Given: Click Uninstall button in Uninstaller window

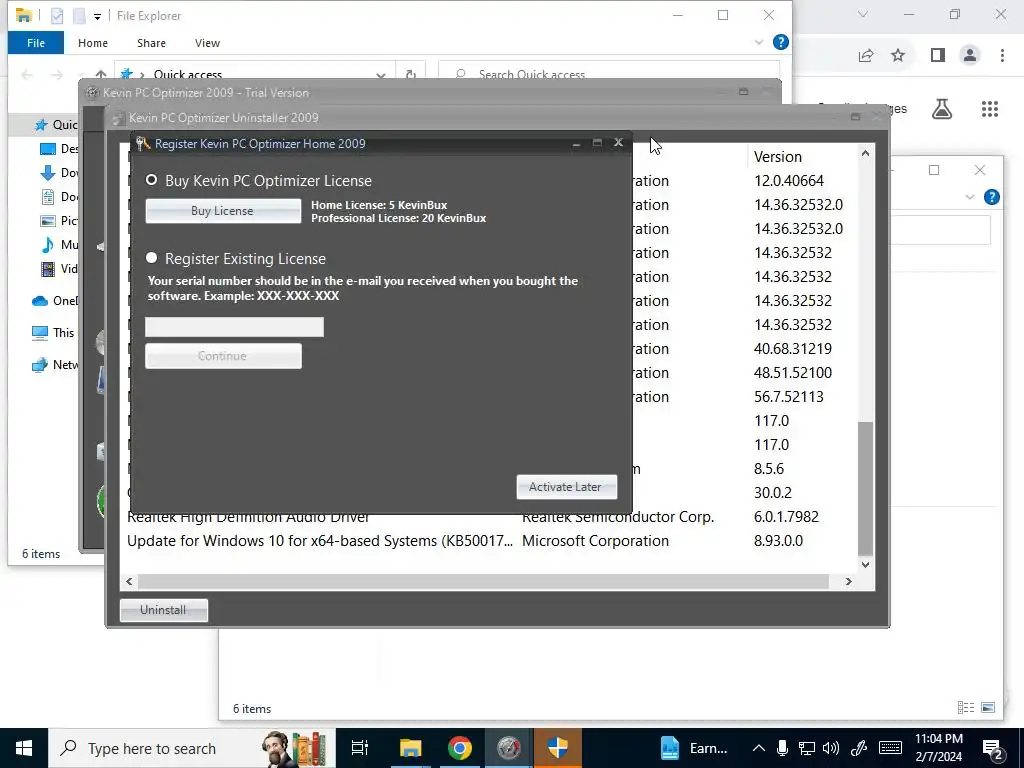Looking at the screenshot, I should click(x=163, y=610).
